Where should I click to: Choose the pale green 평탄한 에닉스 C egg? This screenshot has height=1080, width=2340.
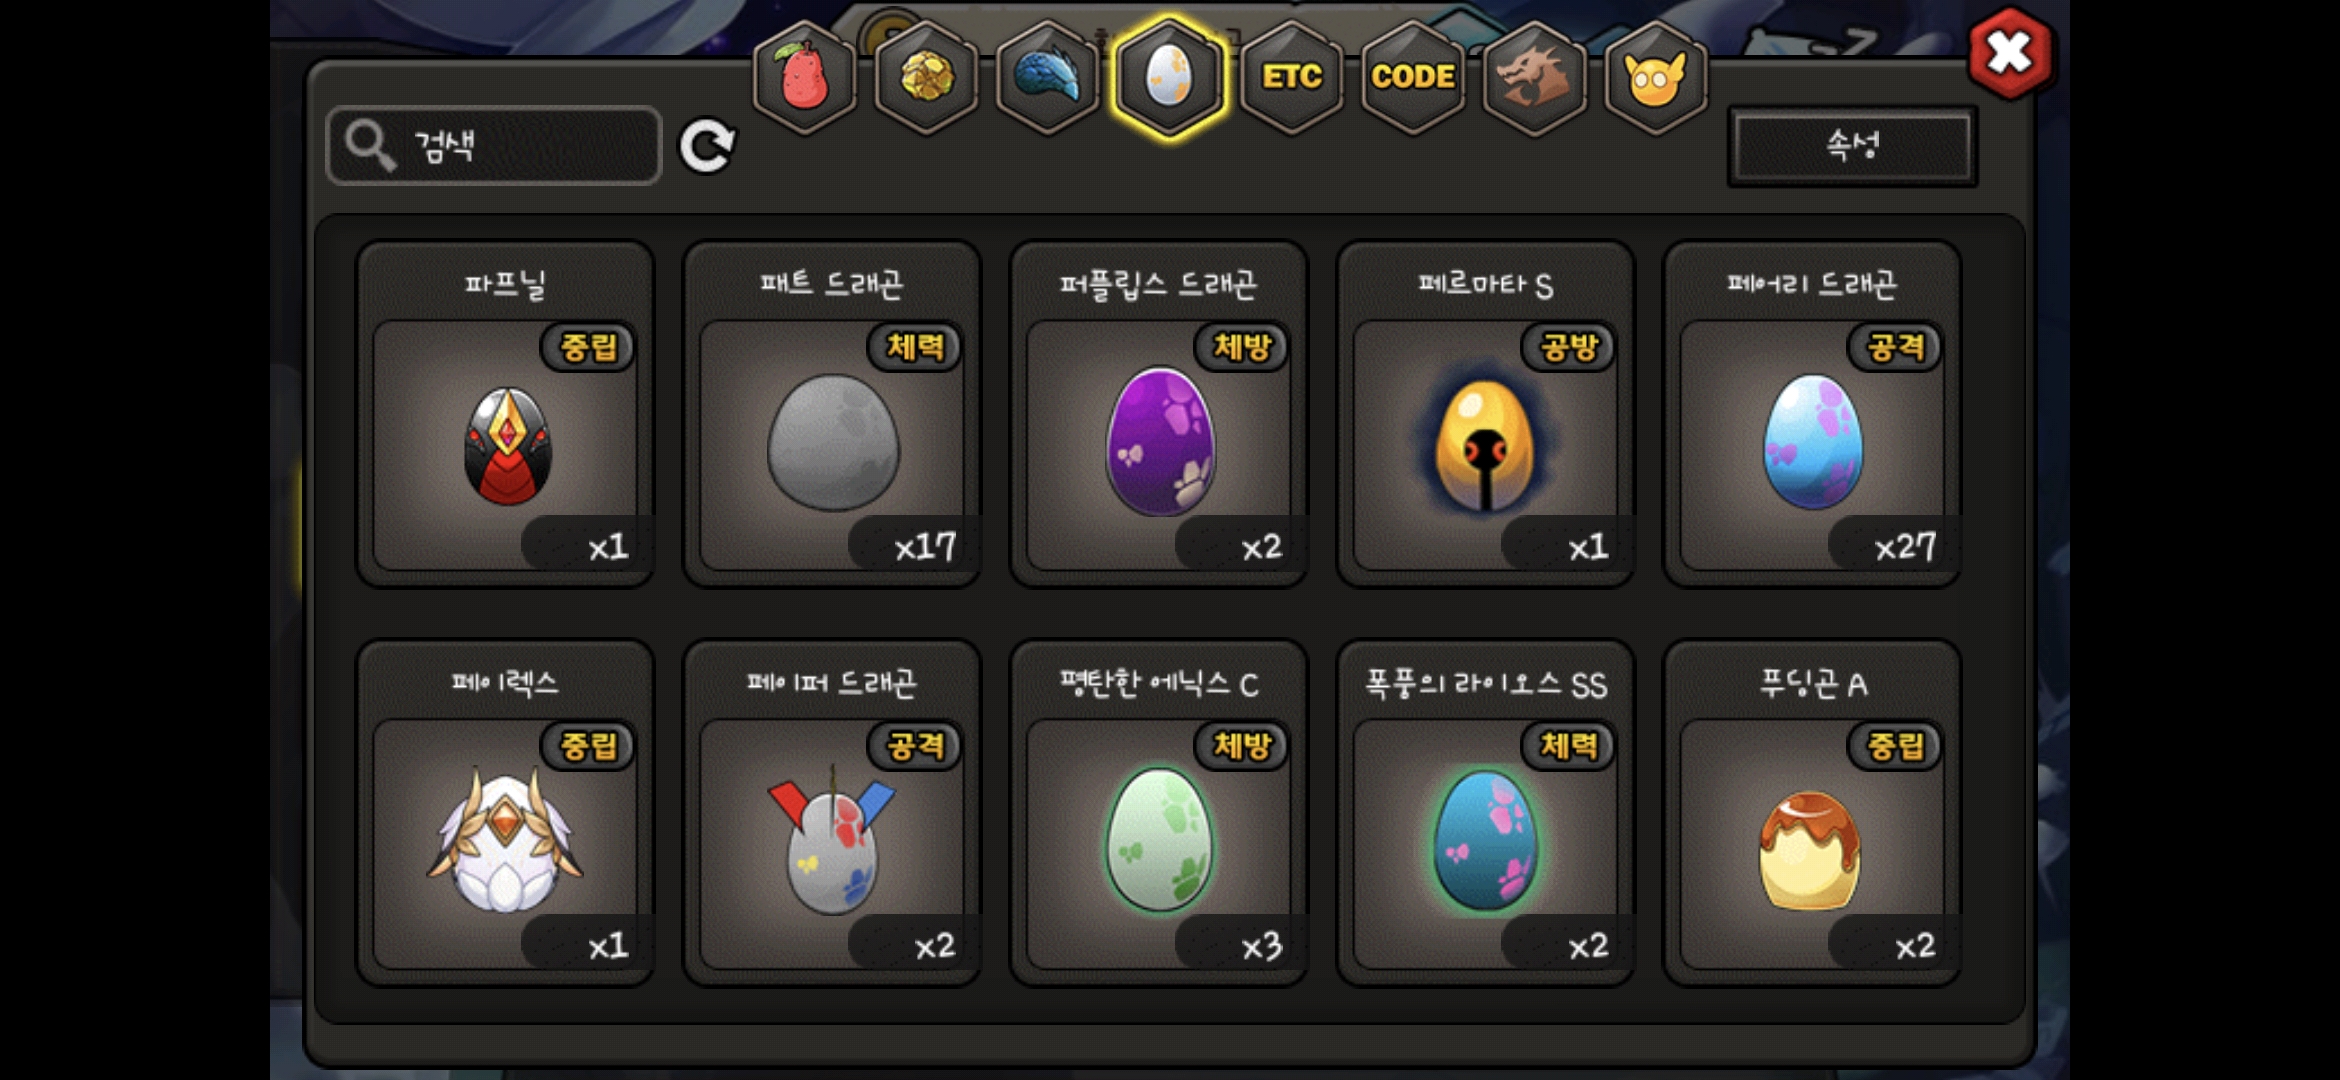[x=1159, y=812]
